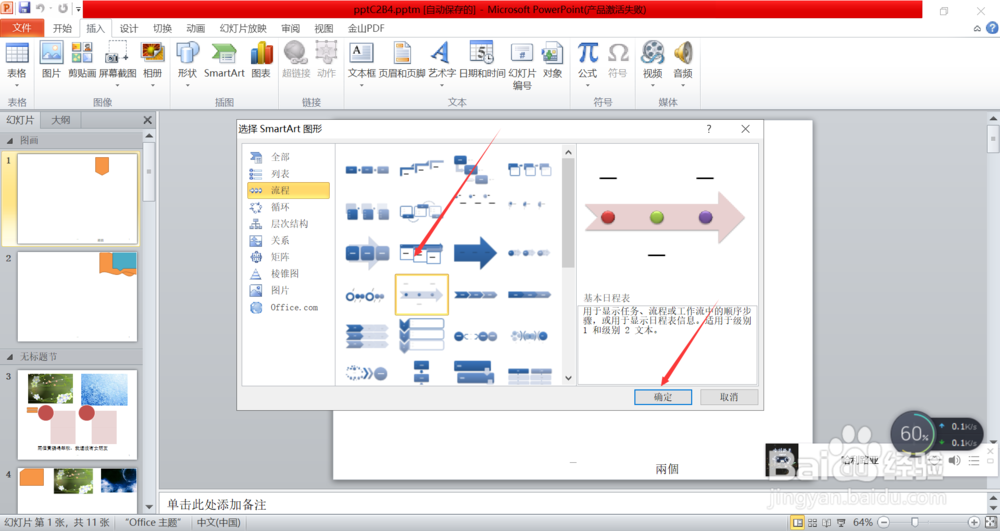The image size is (1000, 531).
Task: Insert a chart with 图表 icon
Action: [x=261, y=60]
